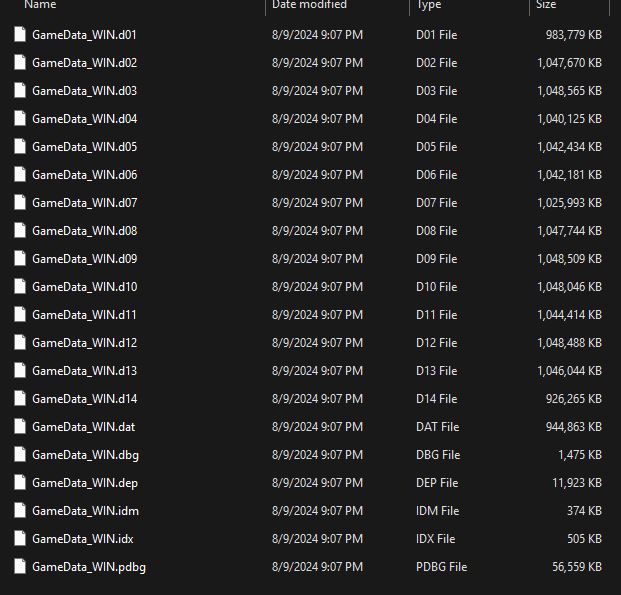The image size is (621, 595).
Task: Click the date of GameData_WIN.d06
Action: coord(317,175)
